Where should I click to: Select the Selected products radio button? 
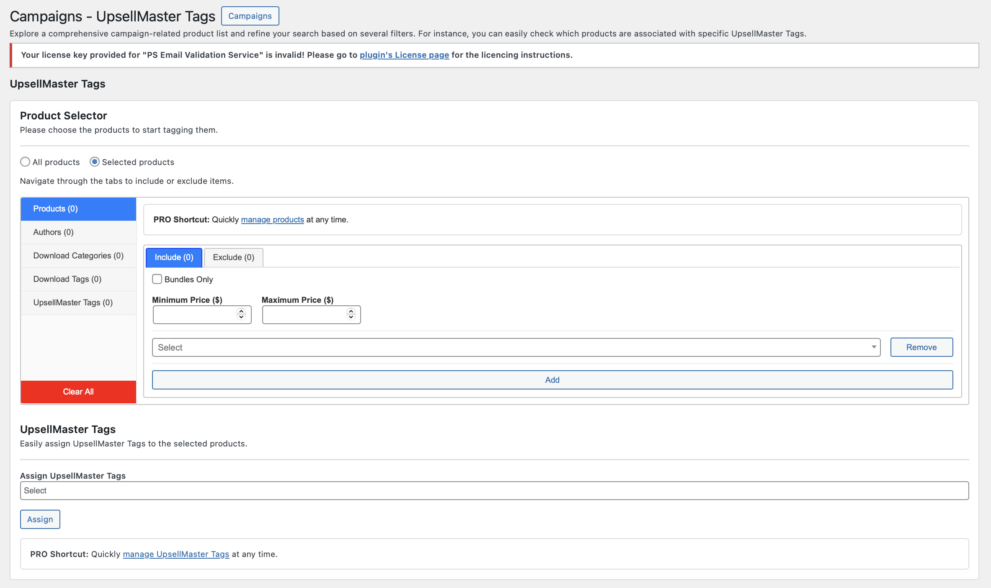tap(95, 161)
